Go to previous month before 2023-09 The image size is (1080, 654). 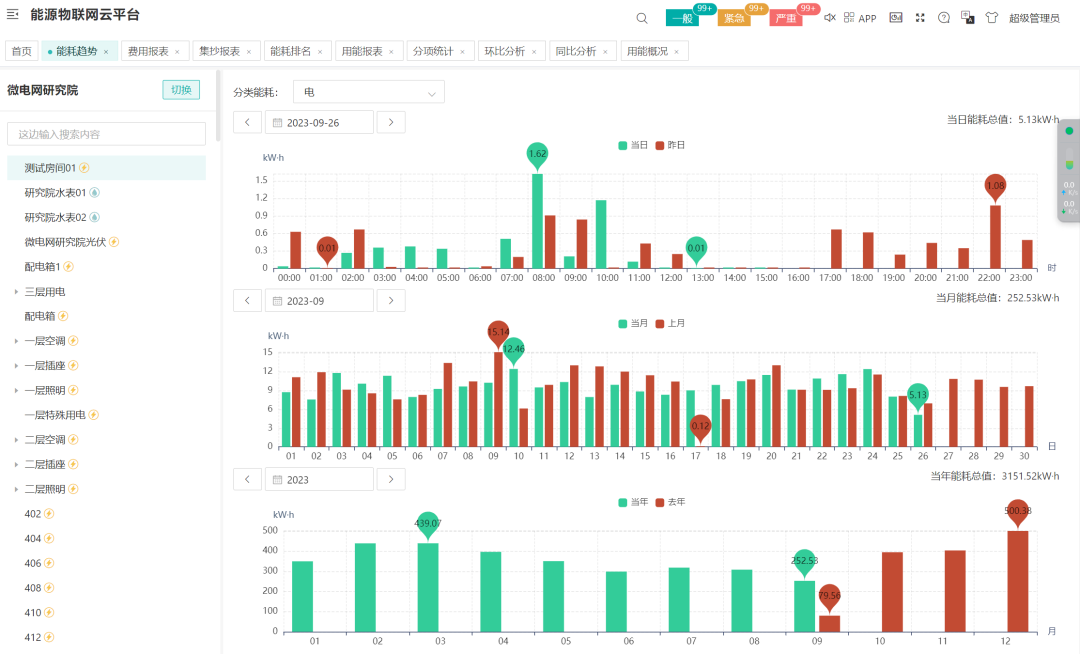click(247, 301)
